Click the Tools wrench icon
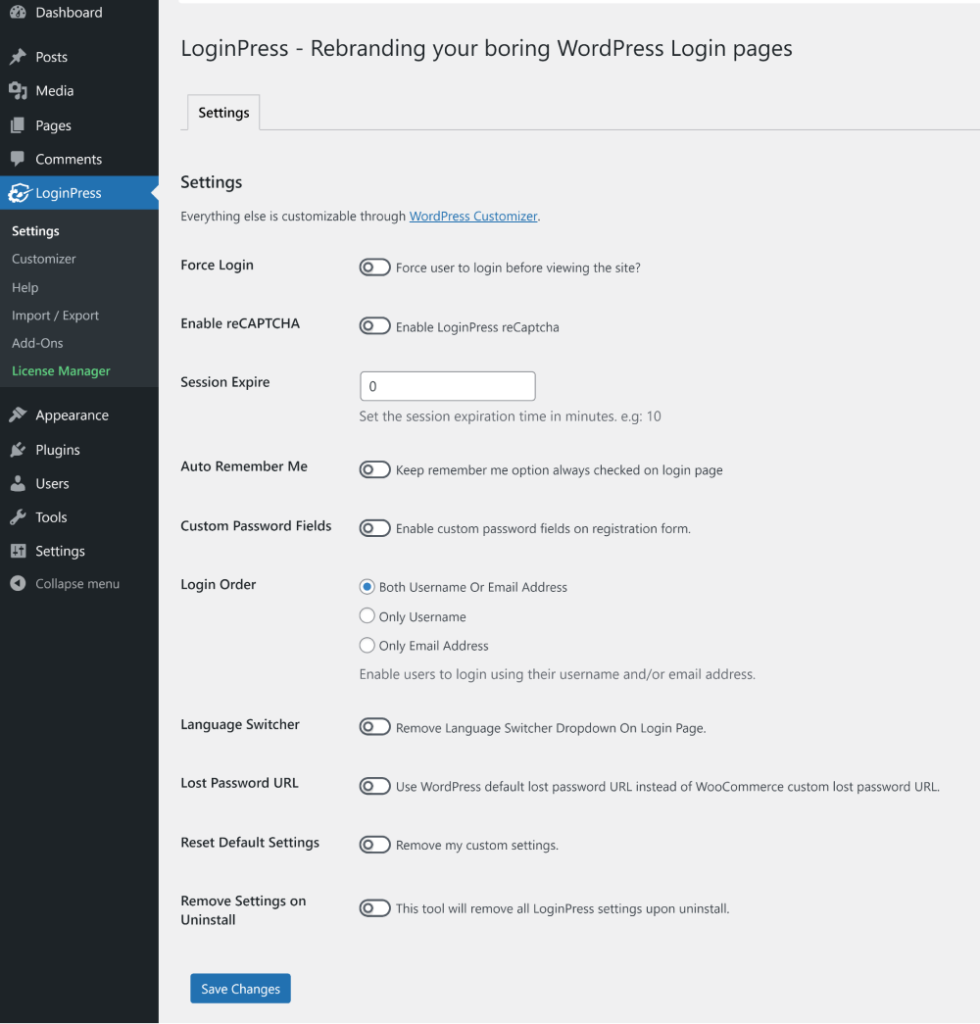The width and height of the screenshot is (980, 1024). [18, 517]
